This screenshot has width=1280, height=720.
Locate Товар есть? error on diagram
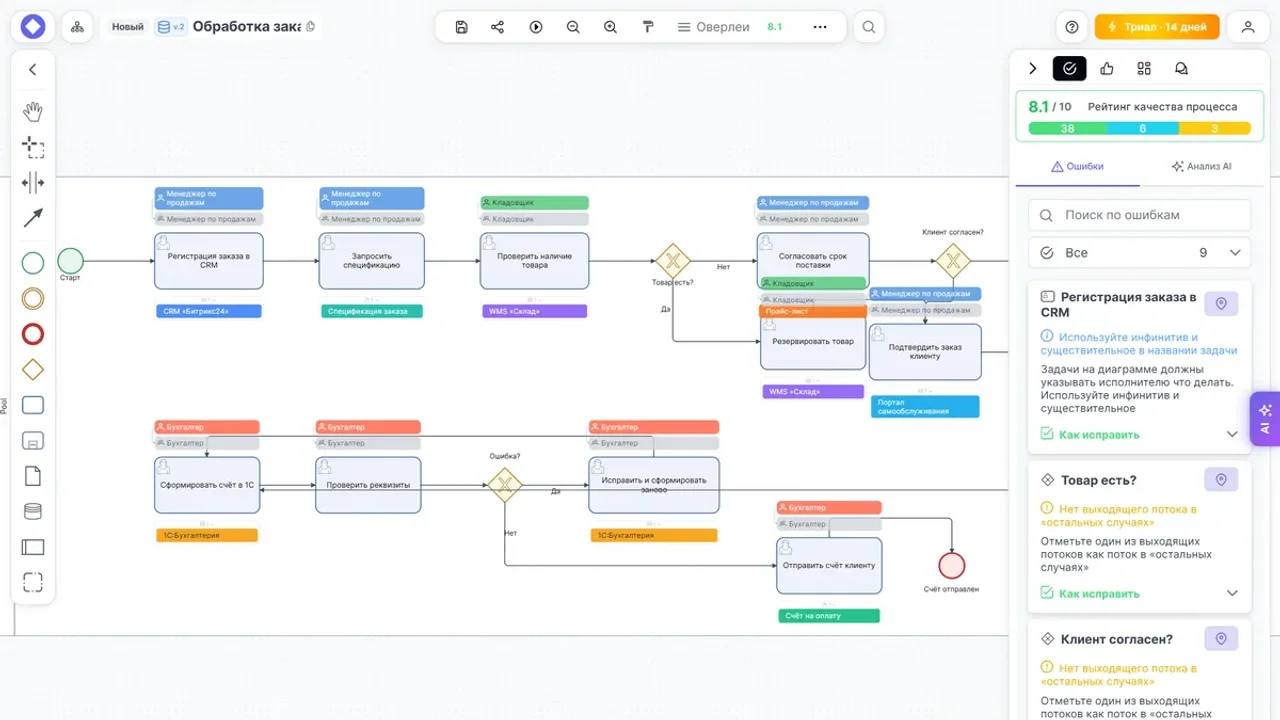1221,480
